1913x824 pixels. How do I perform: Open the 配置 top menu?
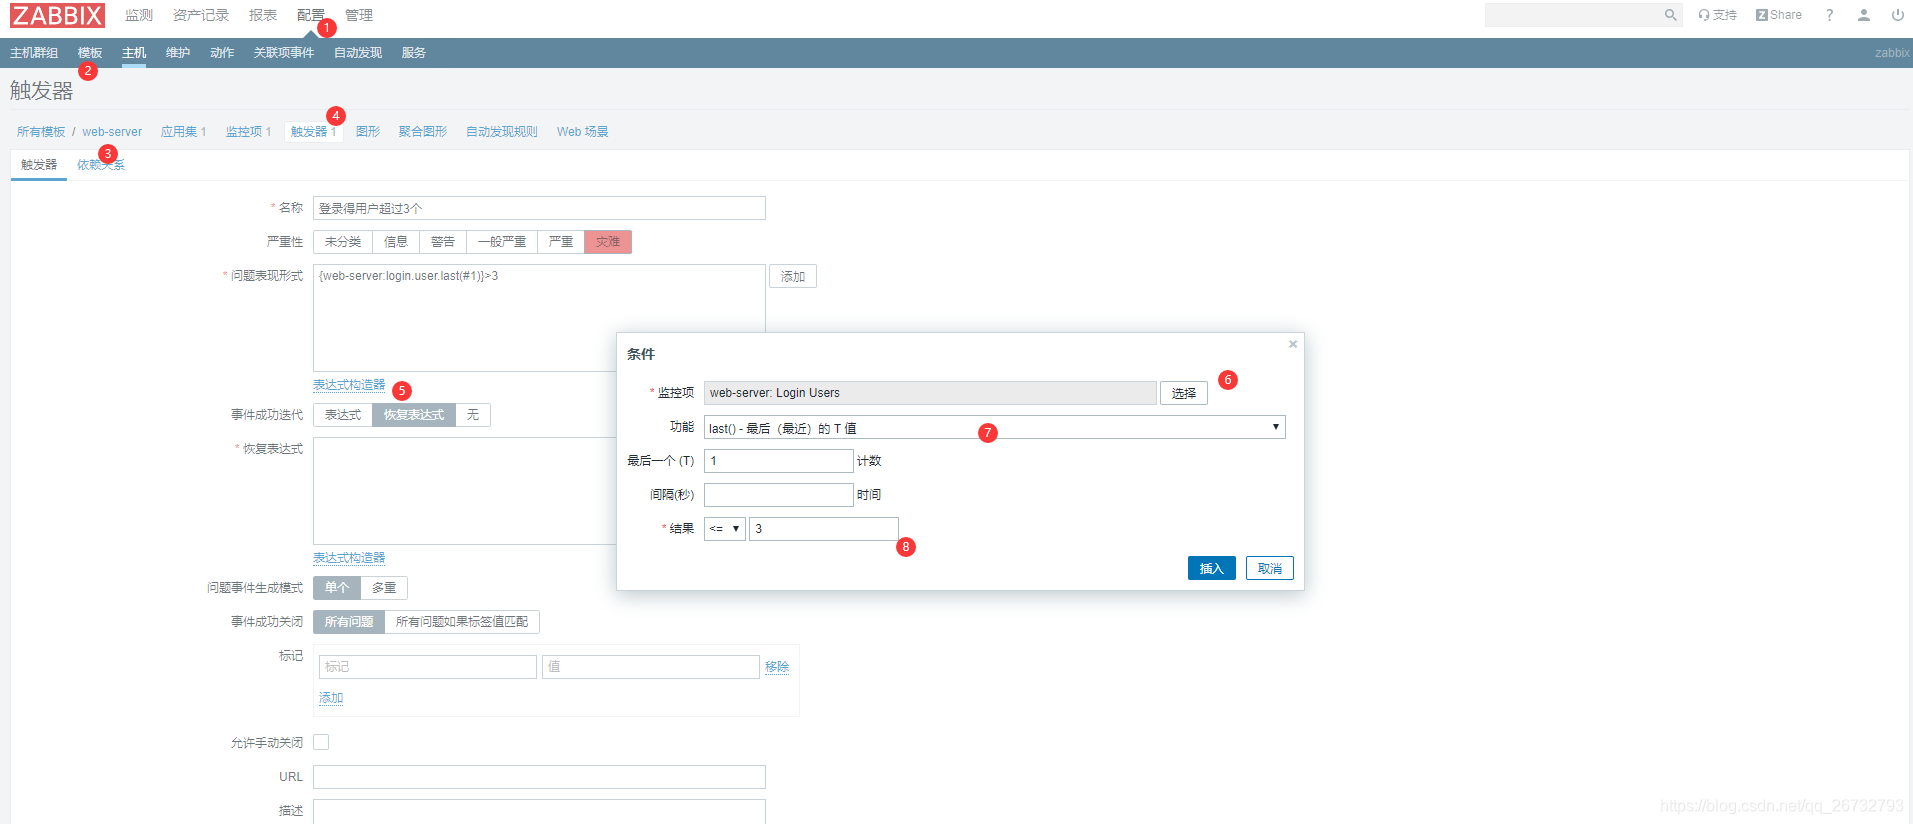point(311,15)
